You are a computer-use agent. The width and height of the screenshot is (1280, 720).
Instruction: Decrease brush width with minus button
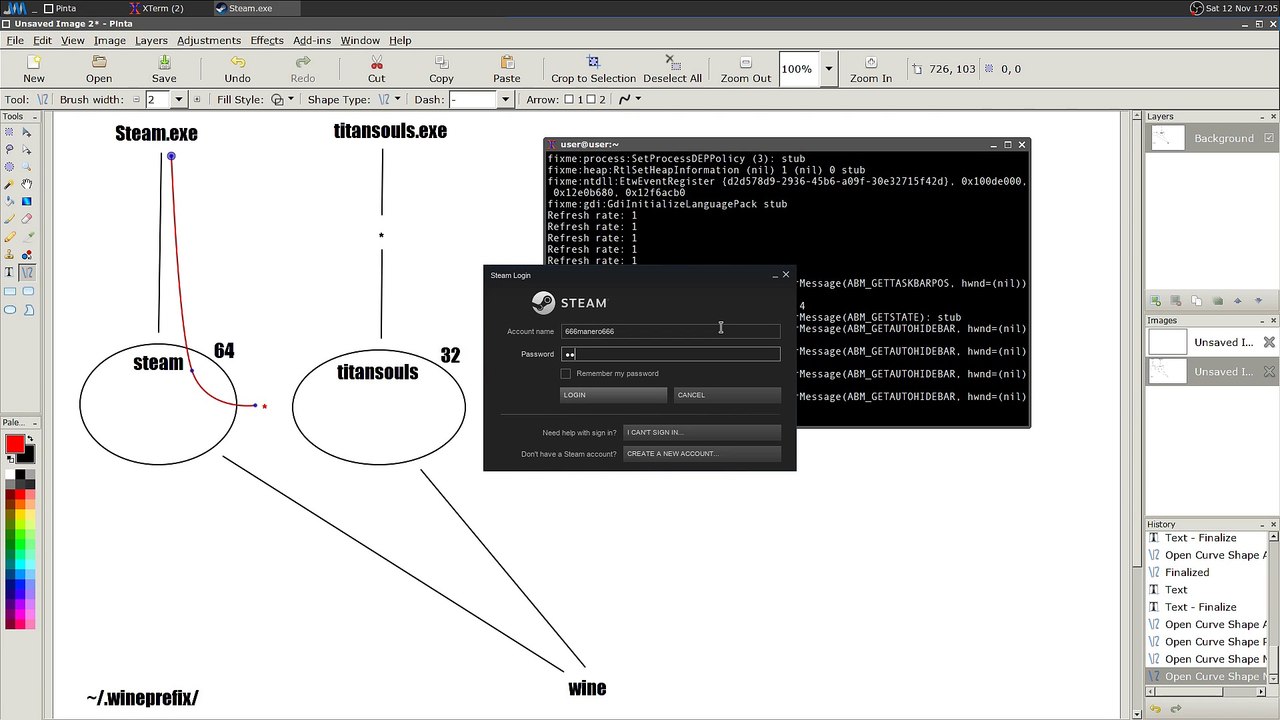pyautogui.click(x=135, y=99)
